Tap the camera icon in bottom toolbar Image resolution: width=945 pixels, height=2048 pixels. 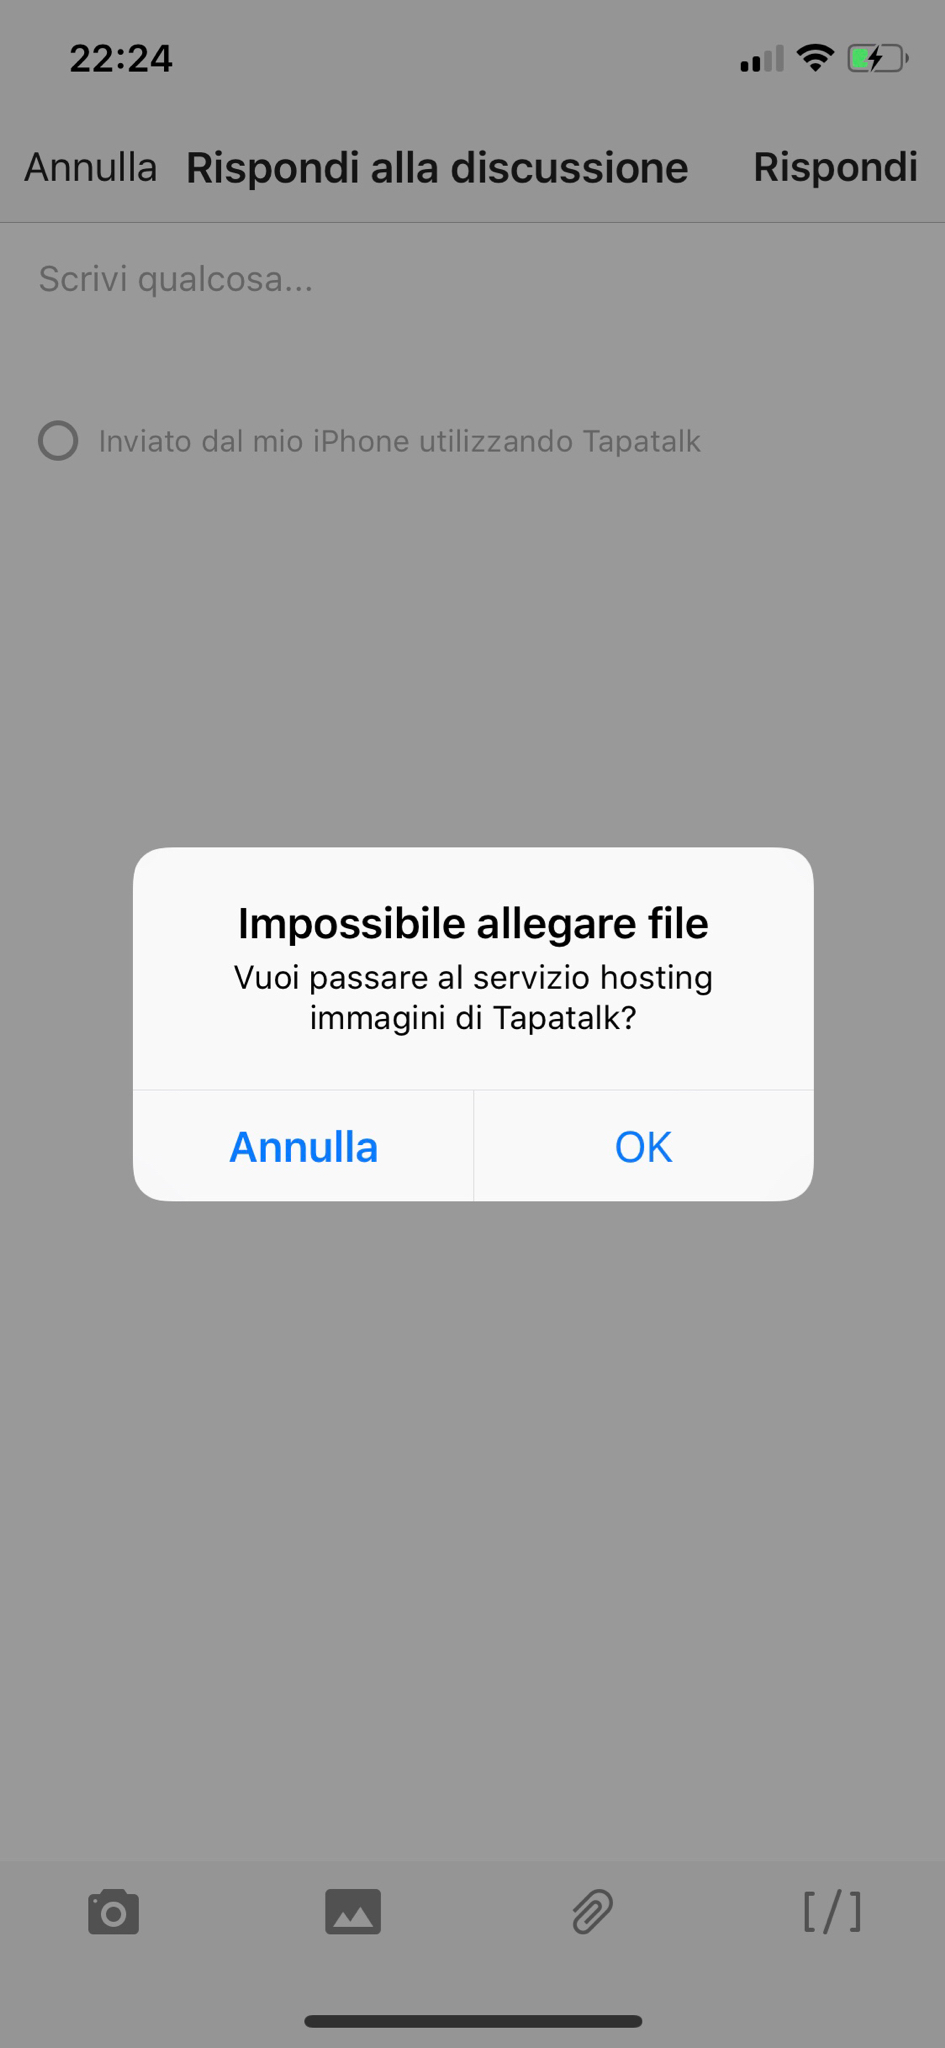tap(113, 1912)
